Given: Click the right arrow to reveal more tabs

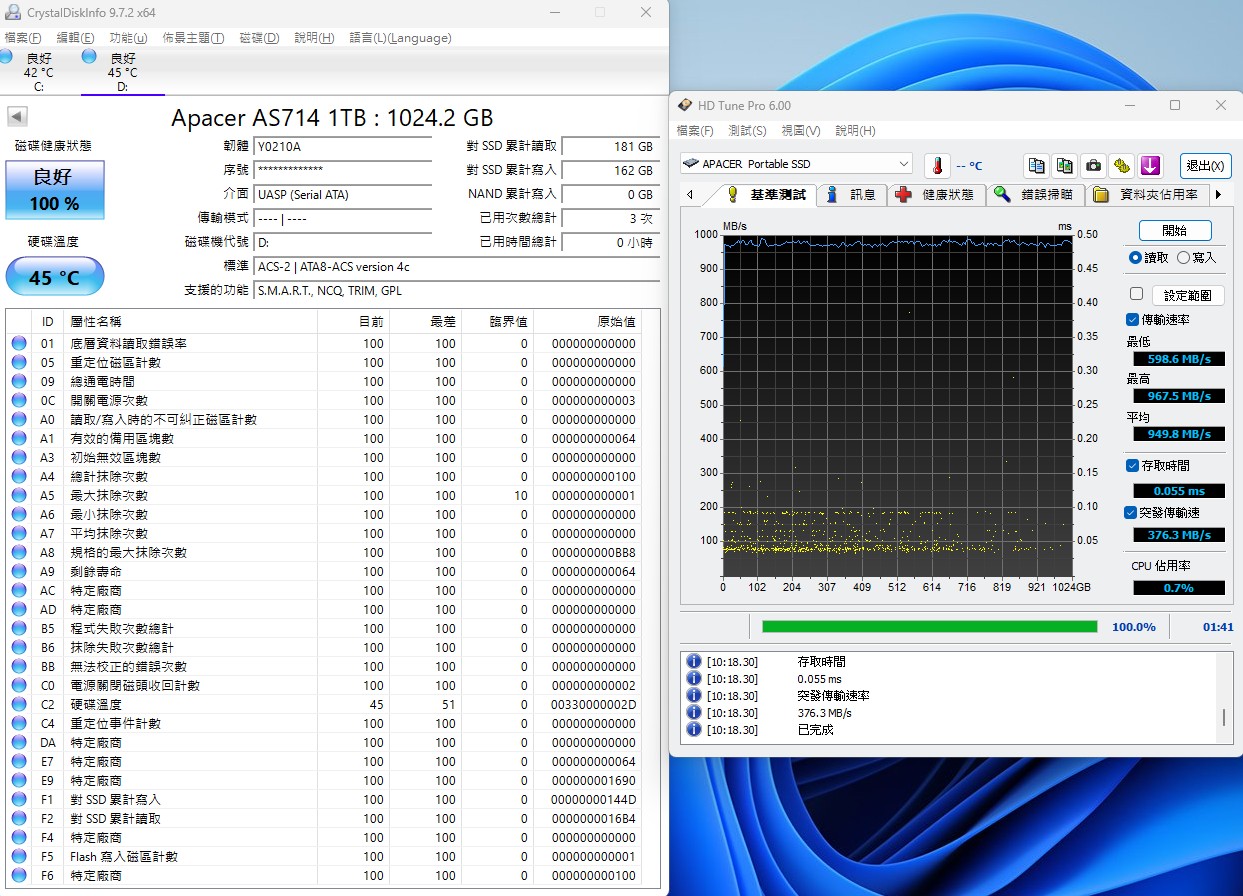Looking at the screenshot, I should click(1217, 195).
